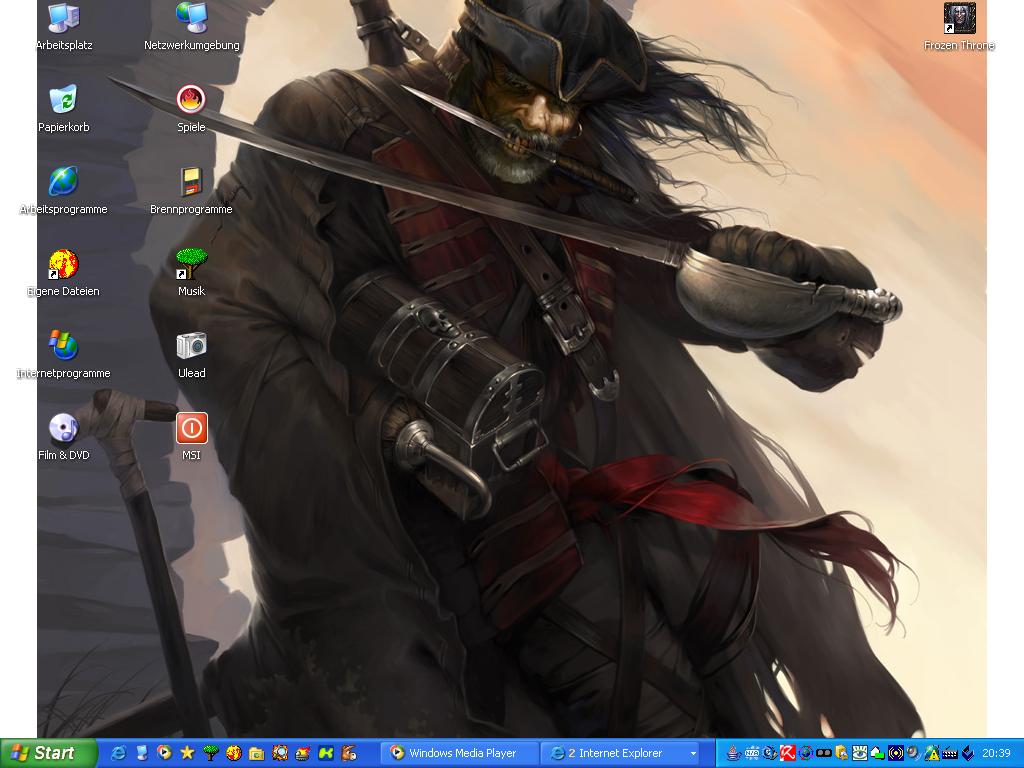
Task: Expand the Internet Explorer group dropdown arrow
Action: [x=694, y=754]
